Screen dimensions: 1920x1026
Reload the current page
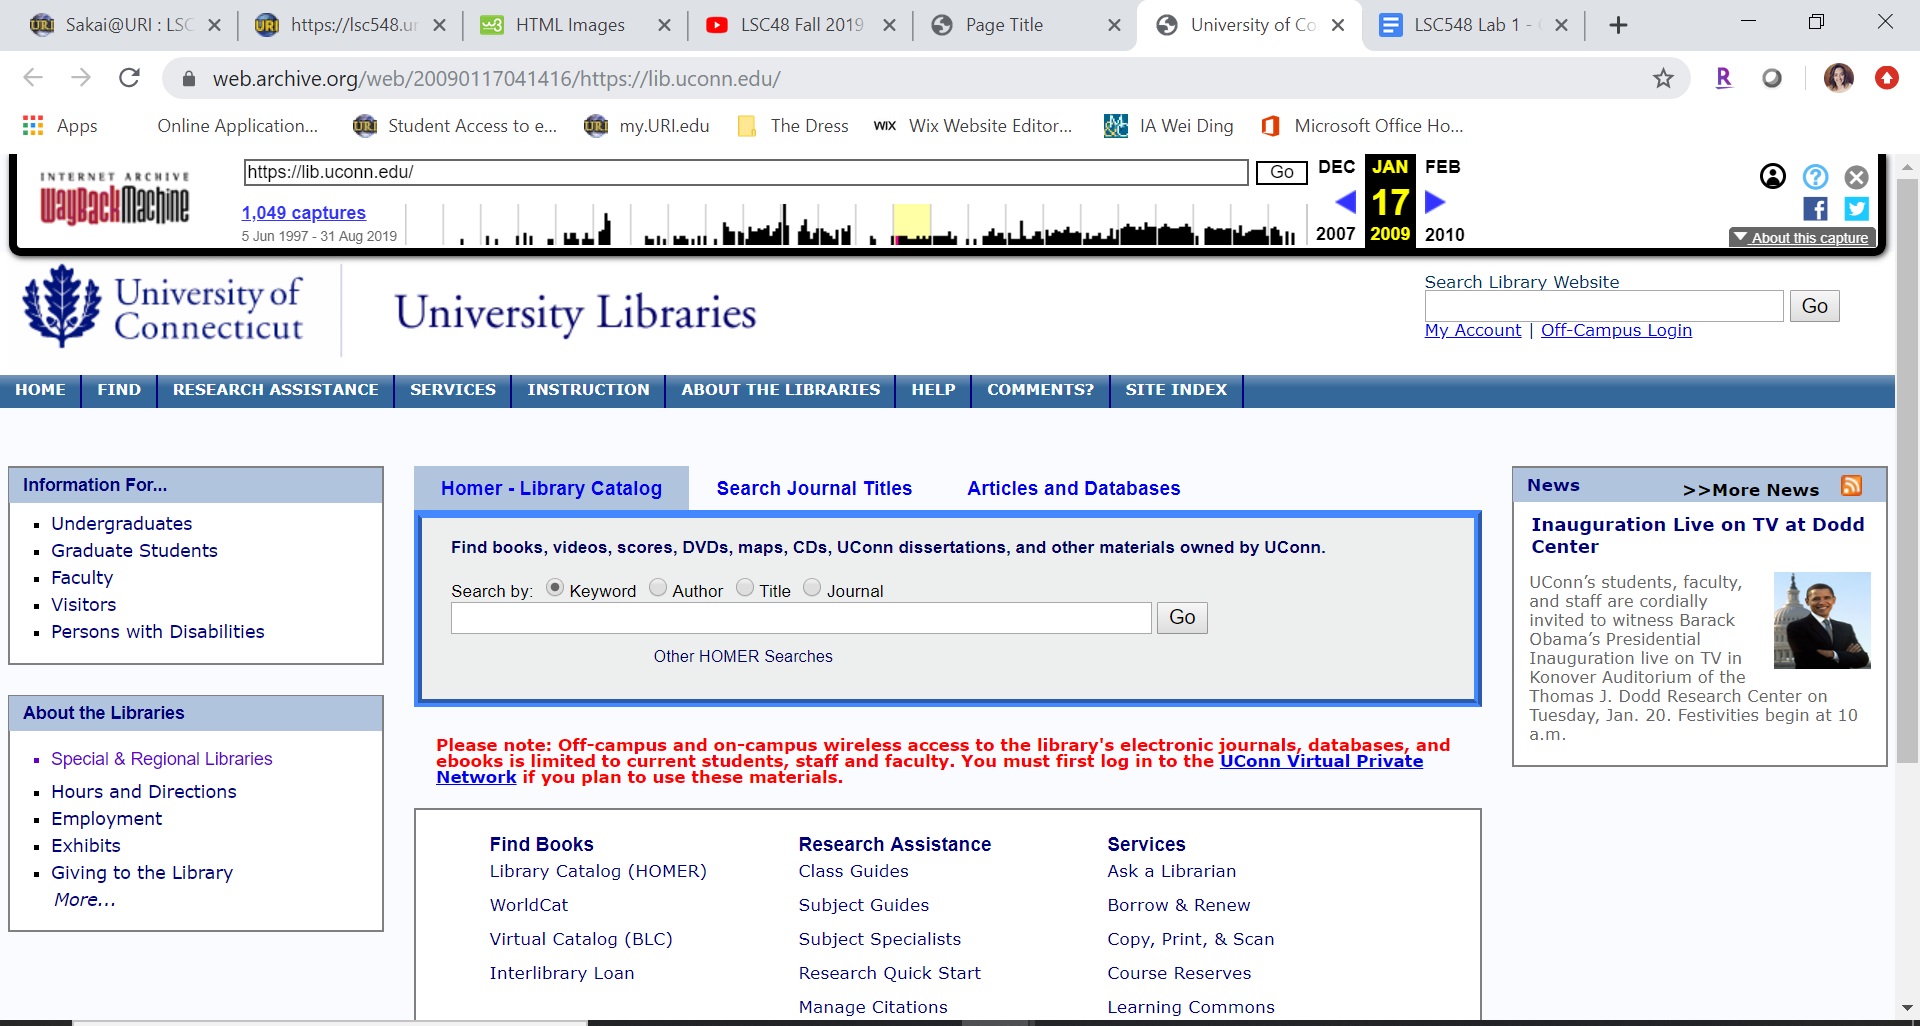[129, 78]
